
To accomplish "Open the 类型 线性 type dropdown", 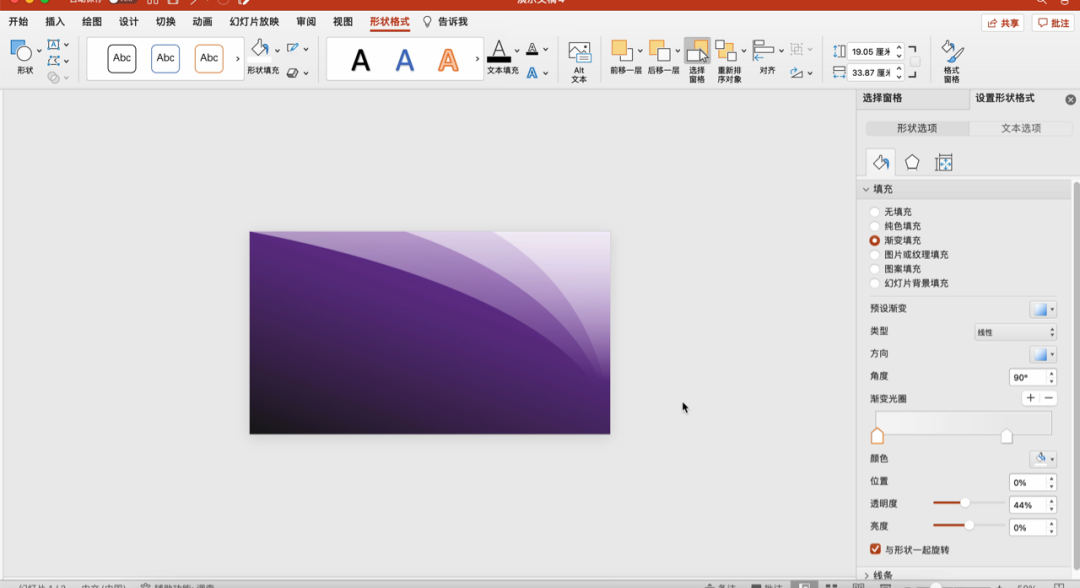I will tap(1015, 332).
